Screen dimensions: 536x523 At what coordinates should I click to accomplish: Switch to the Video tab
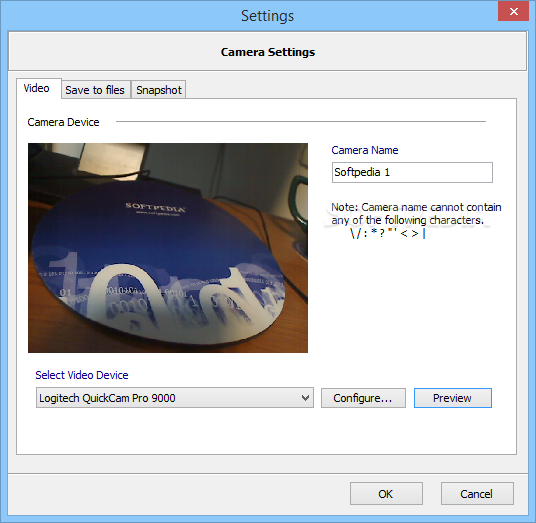(39, 89)
